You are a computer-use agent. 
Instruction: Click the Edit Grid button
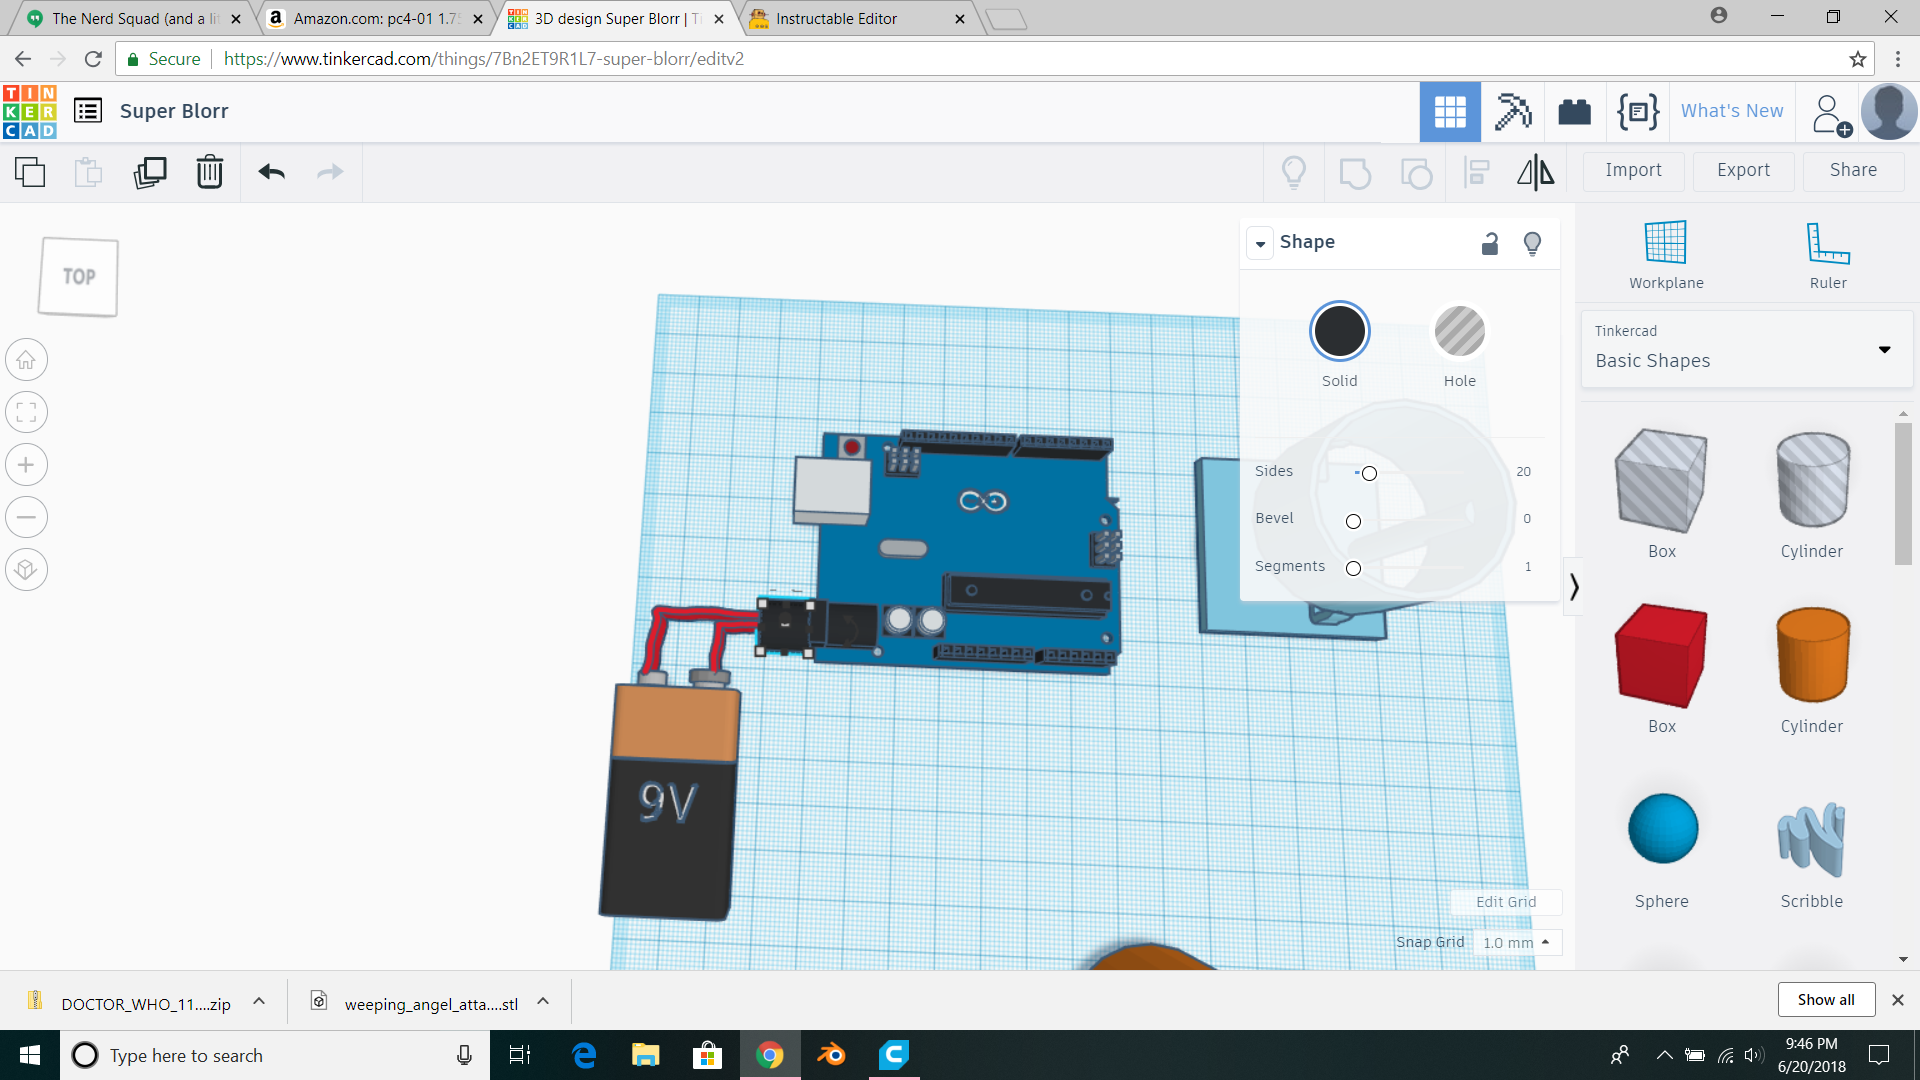click(1505, 901)
